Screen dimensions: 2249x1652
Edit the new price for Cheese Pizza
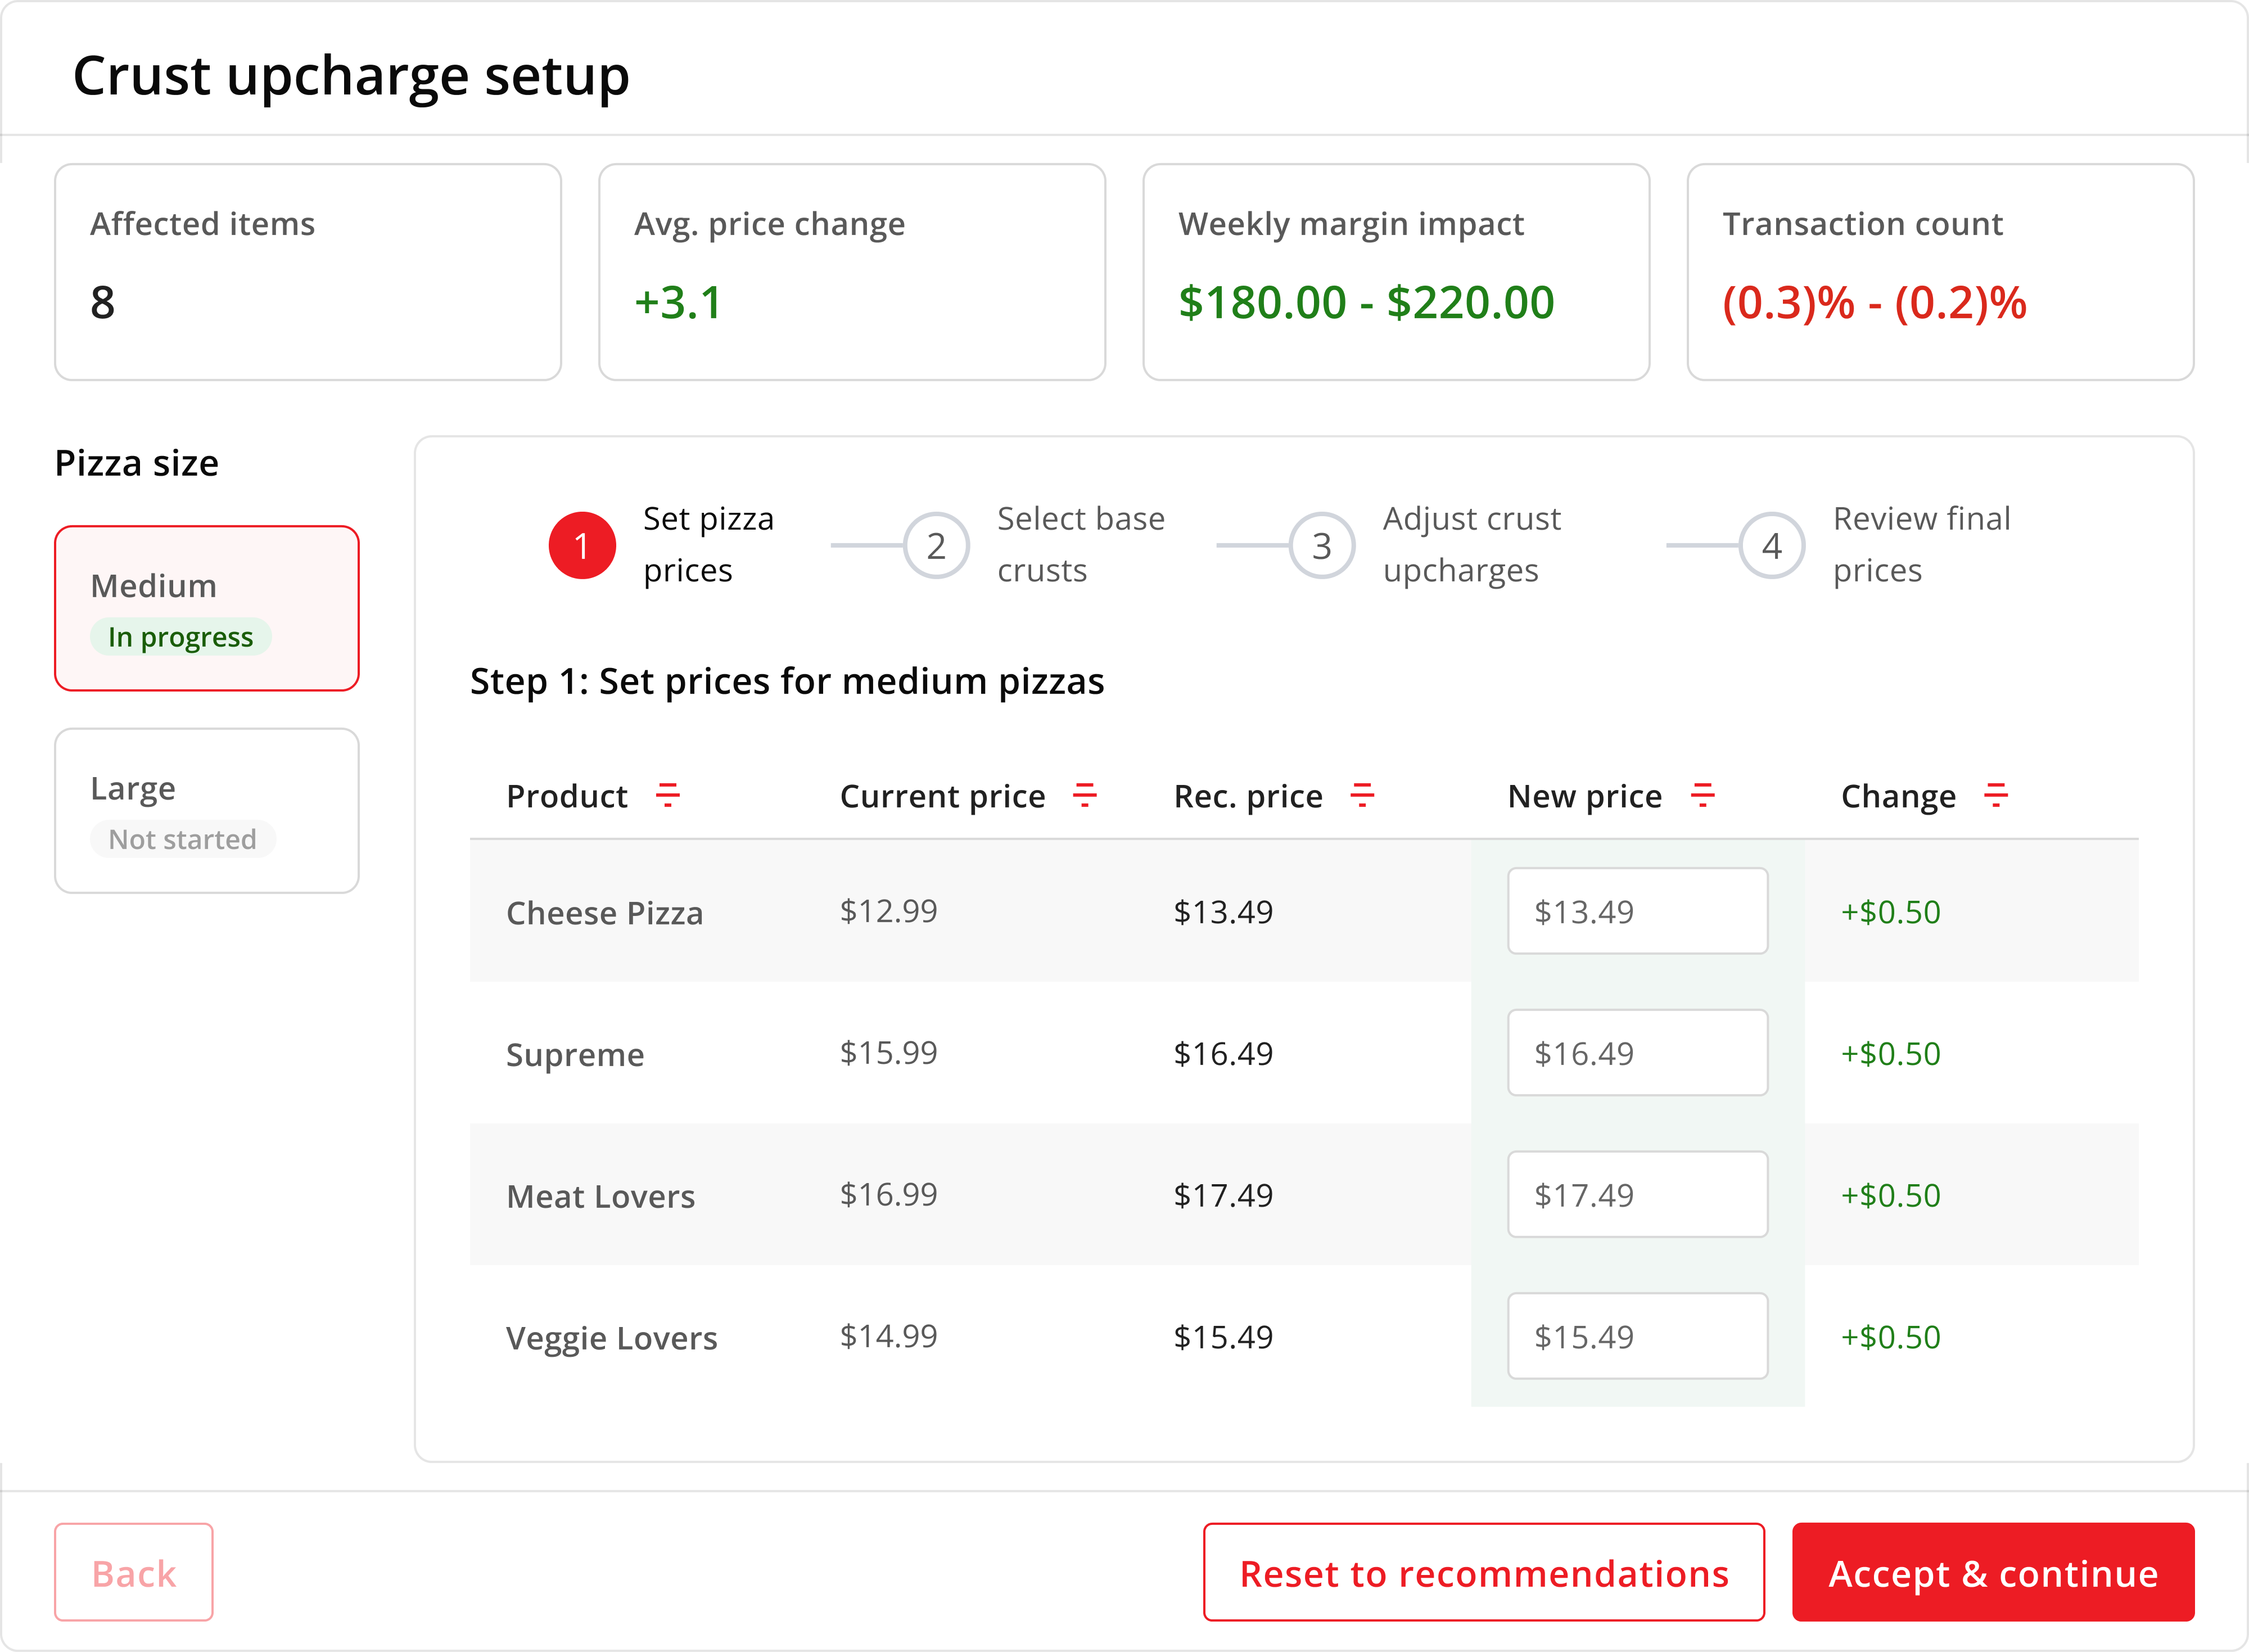[1637, 911]
